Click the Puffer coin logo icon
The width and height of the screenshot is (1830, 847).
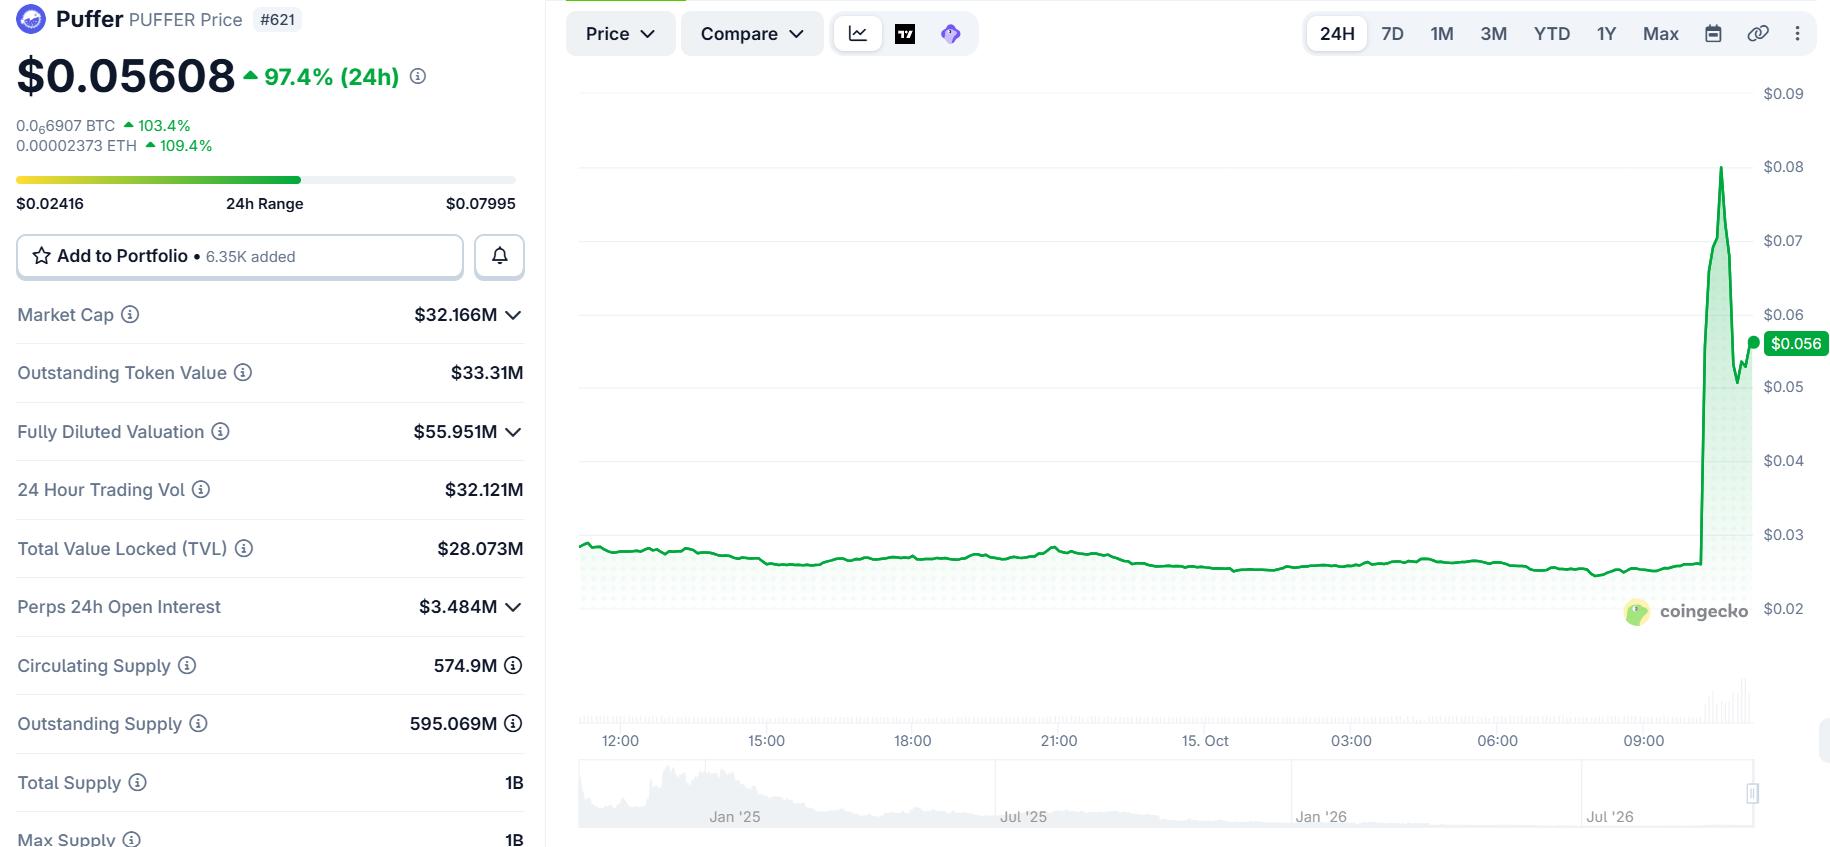click(31, 19)
